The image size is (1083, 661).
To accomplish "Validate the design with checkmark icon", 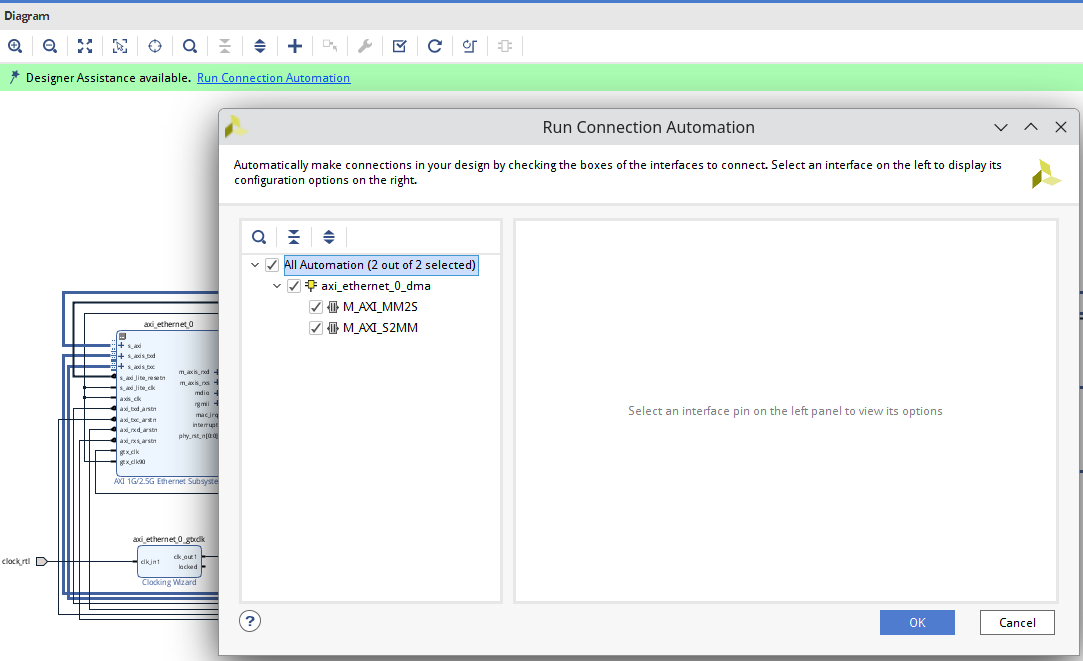I will coord(399,46).
